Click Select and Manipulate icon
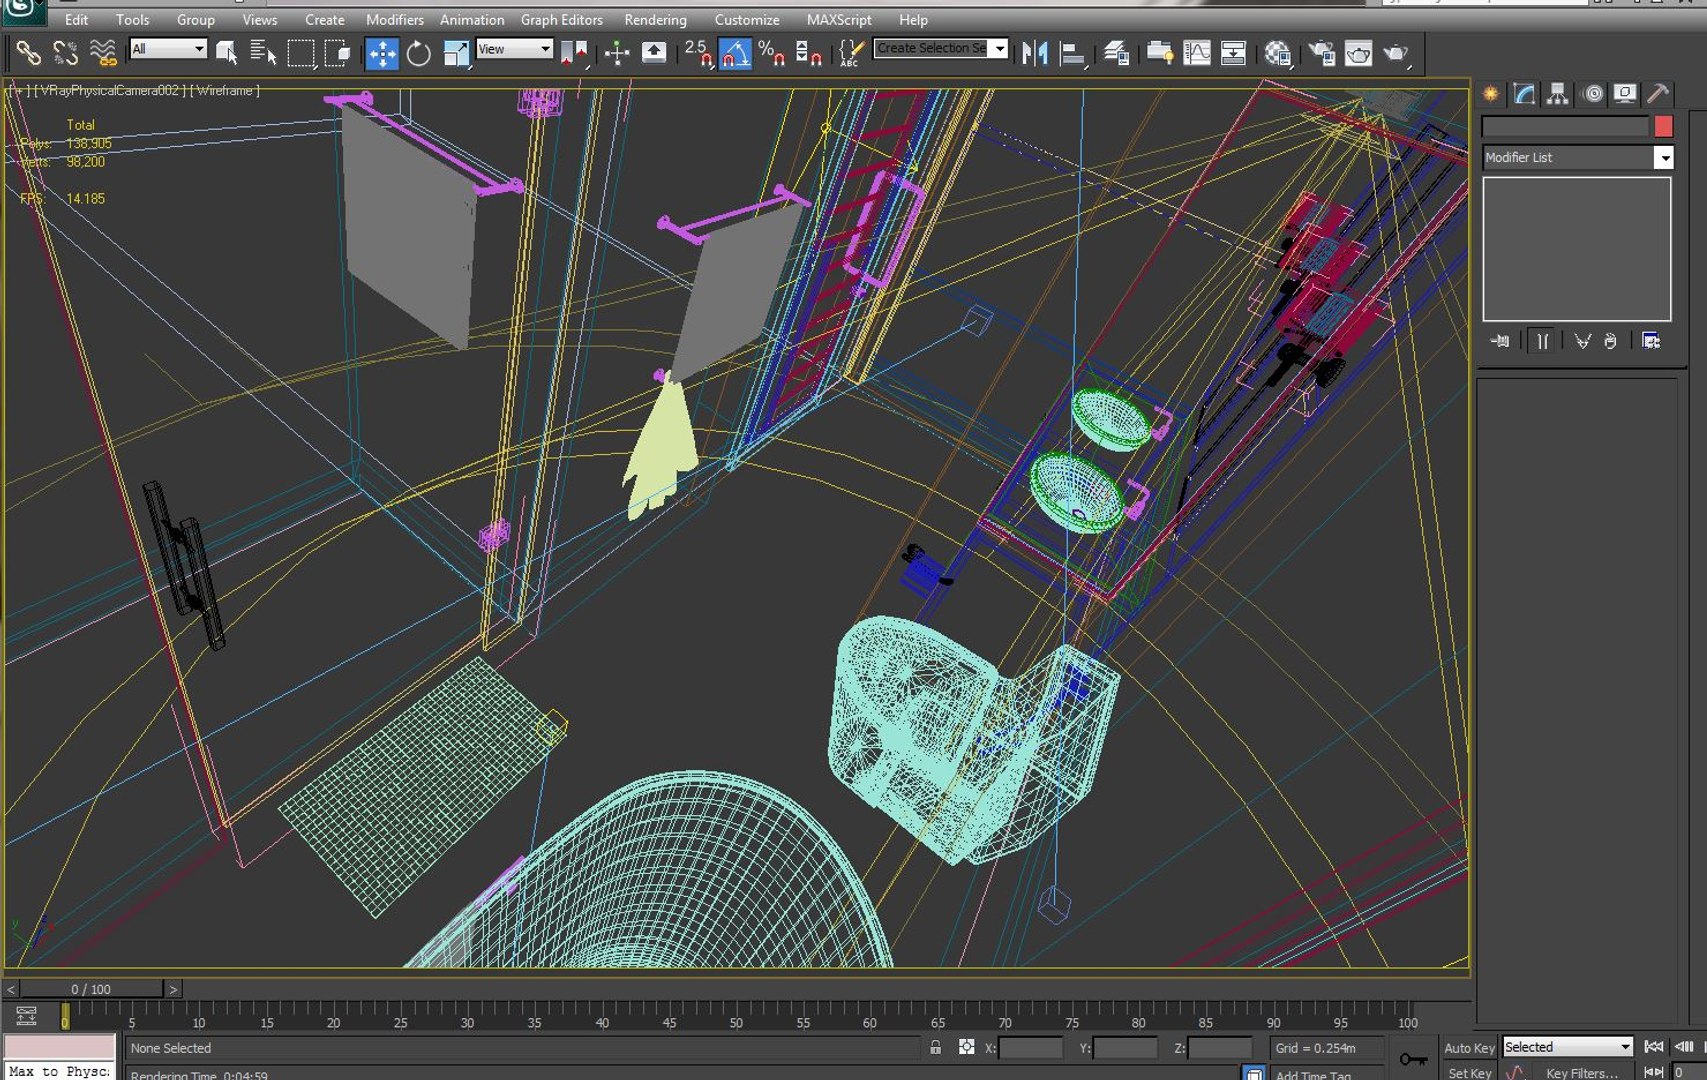The image size is (1707, 1080). coord(617,53)
